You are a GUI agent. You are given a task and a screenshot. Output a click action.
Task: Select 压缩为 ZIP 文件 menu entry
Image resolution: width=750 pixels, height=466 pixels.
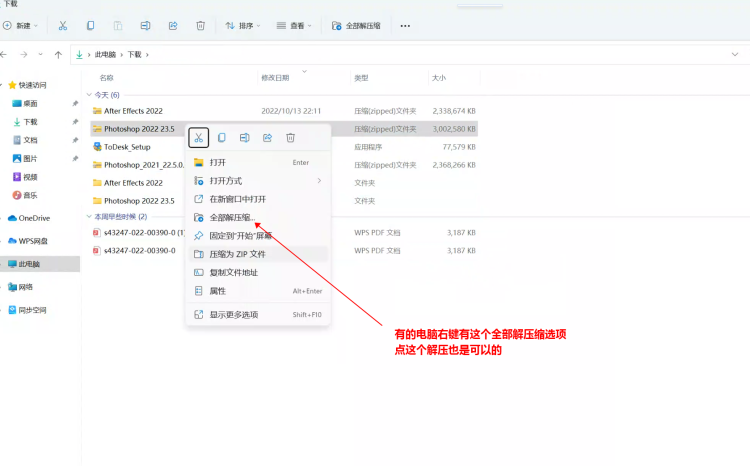(x=237, y=254)
